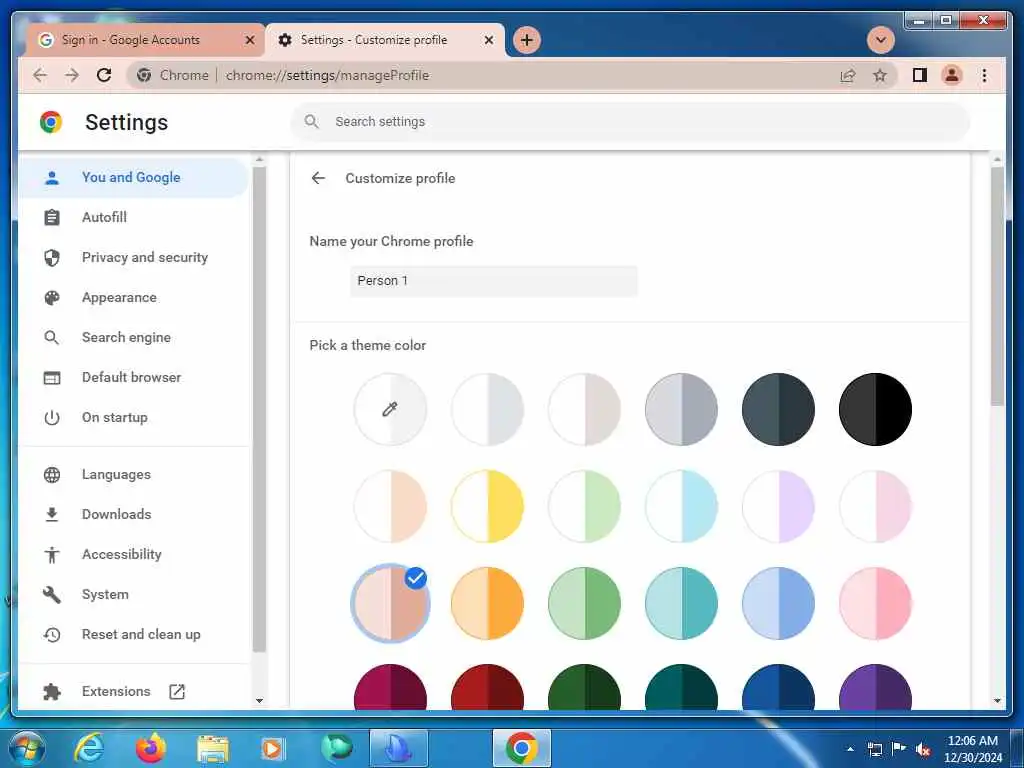This screenshot has height=768, width=1024.
Task: Open Autofill settings
Action: (133, 217)
